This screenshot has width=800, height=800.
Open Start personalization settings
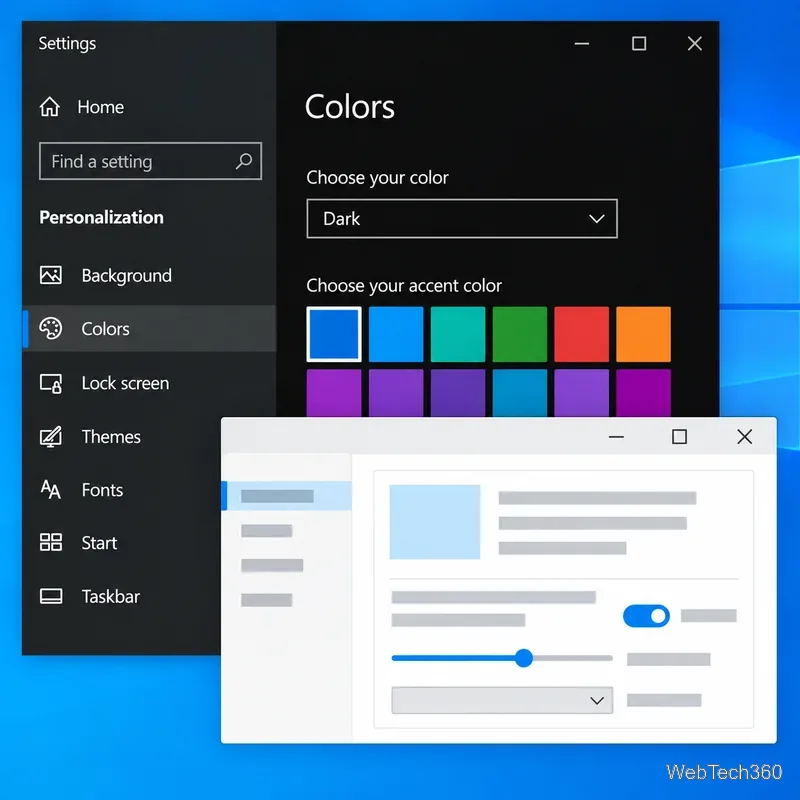(99, 543)
